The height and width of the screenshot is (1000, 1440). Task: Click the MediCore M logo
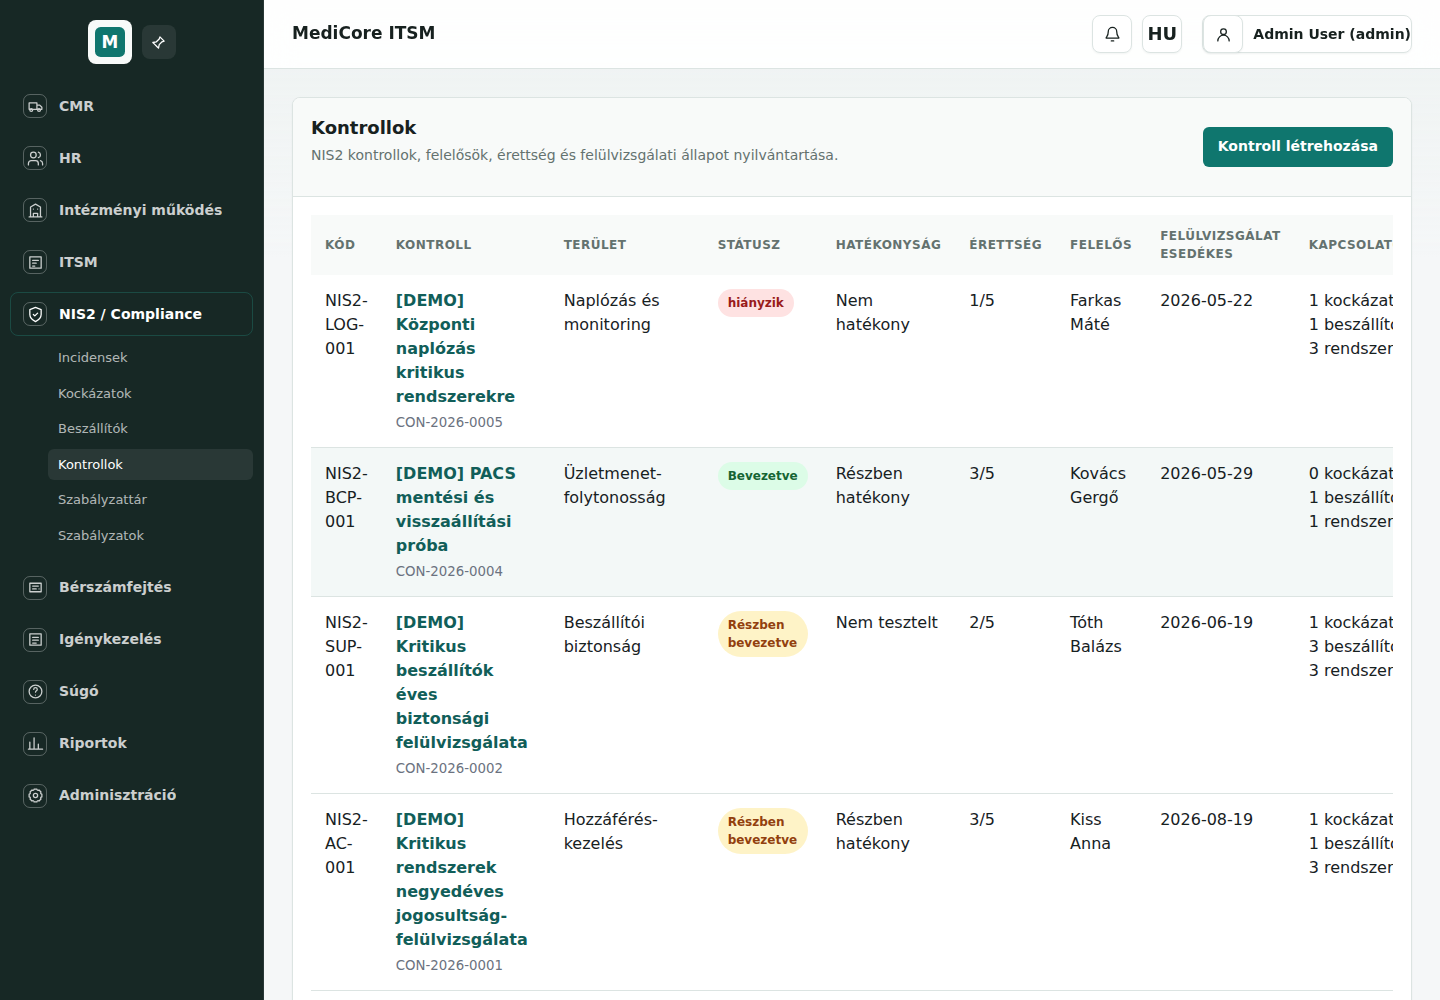coord(110,42)
